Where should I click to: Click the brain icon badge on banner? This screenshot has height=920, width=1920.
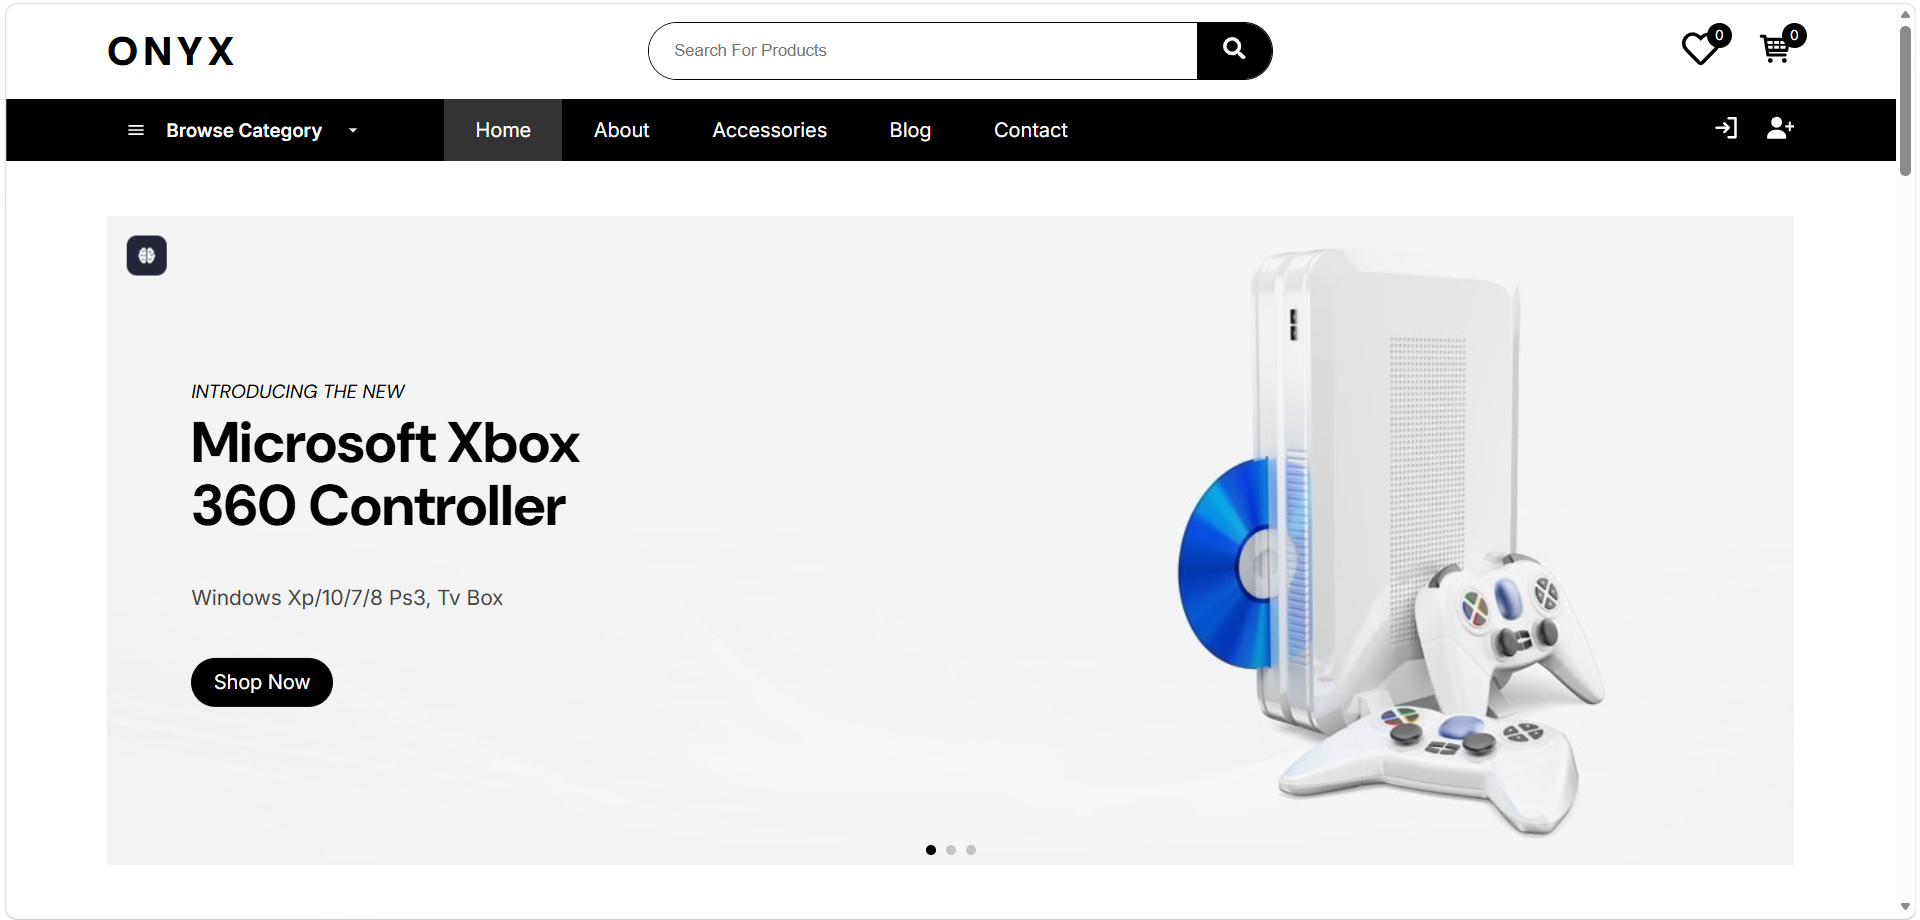click(x=147, y=255)
